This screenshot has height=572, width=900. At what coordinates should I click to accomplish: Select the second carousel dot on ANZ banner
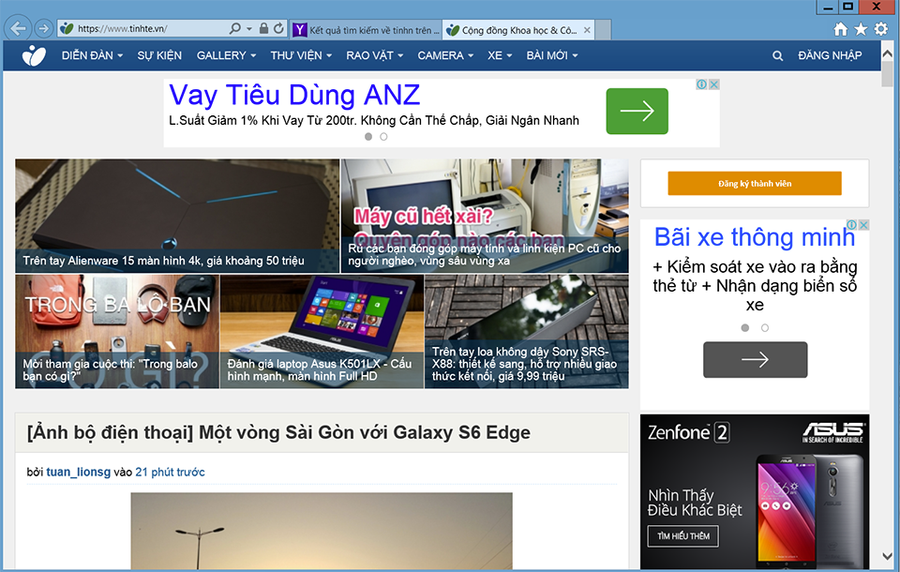(x=383, y=137)
